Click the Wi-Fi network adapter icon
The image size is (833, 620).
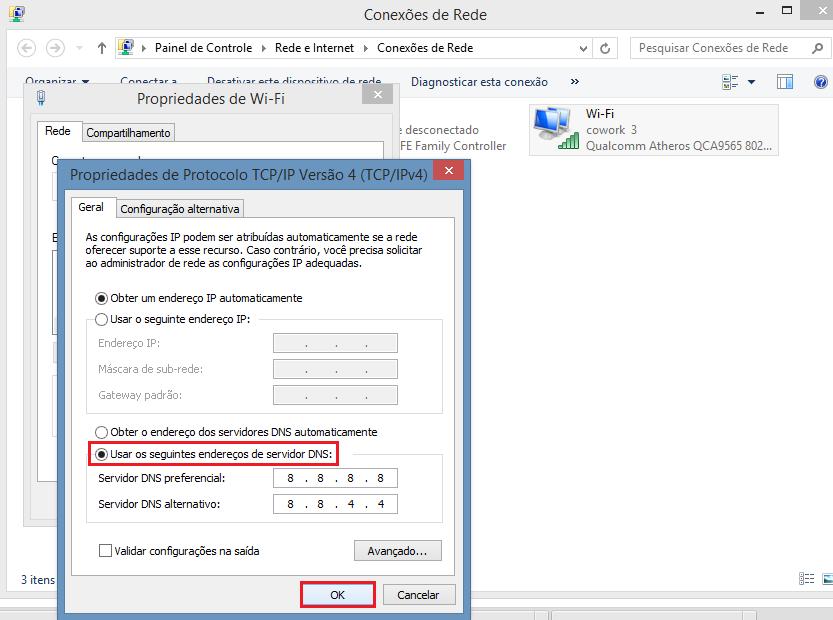pos(554,130)
